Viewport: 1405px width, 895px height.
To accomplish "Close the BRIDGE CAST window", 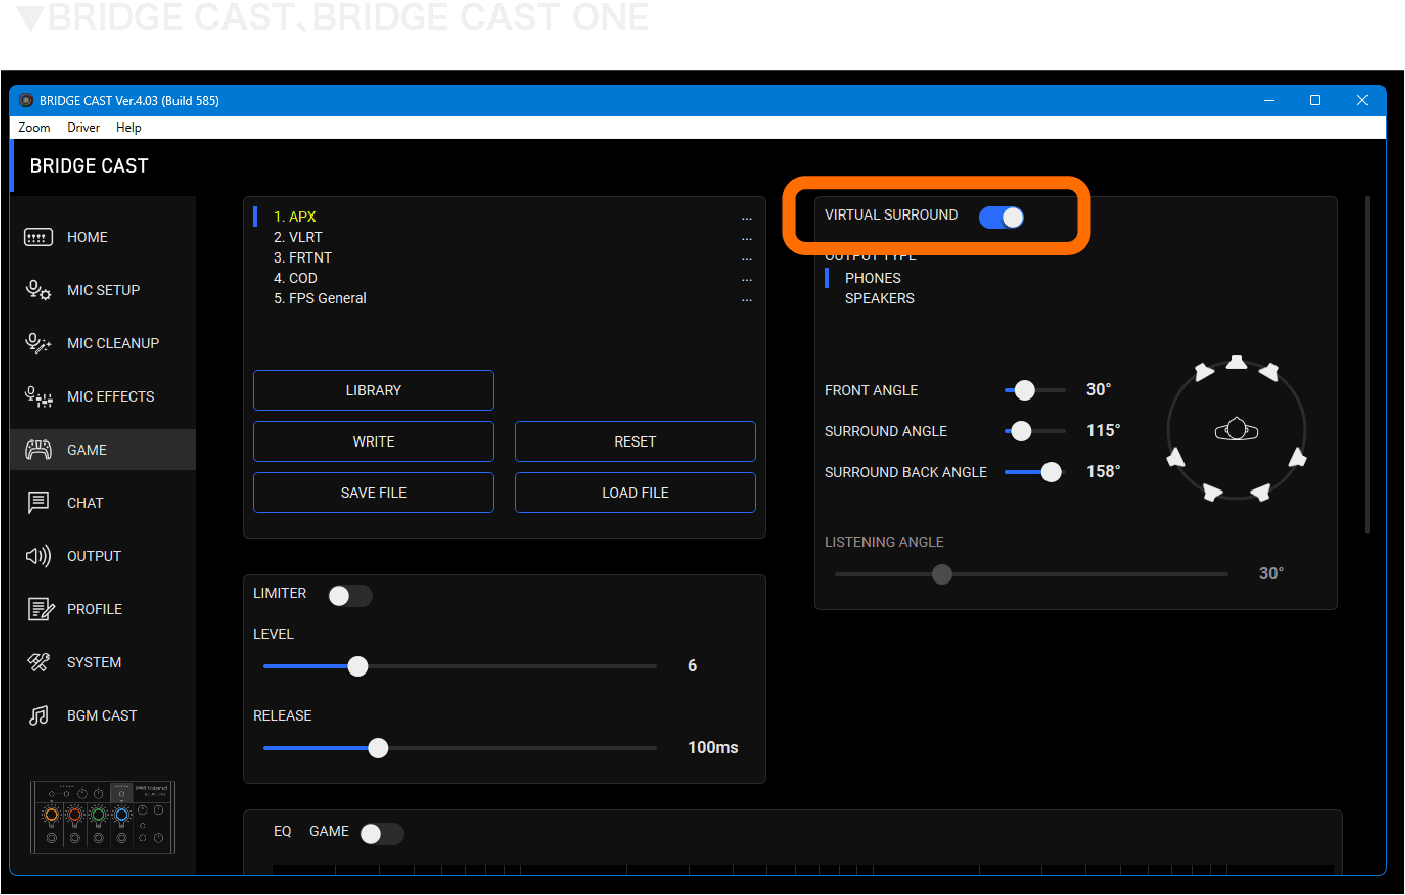I will tap(1362, 100).
